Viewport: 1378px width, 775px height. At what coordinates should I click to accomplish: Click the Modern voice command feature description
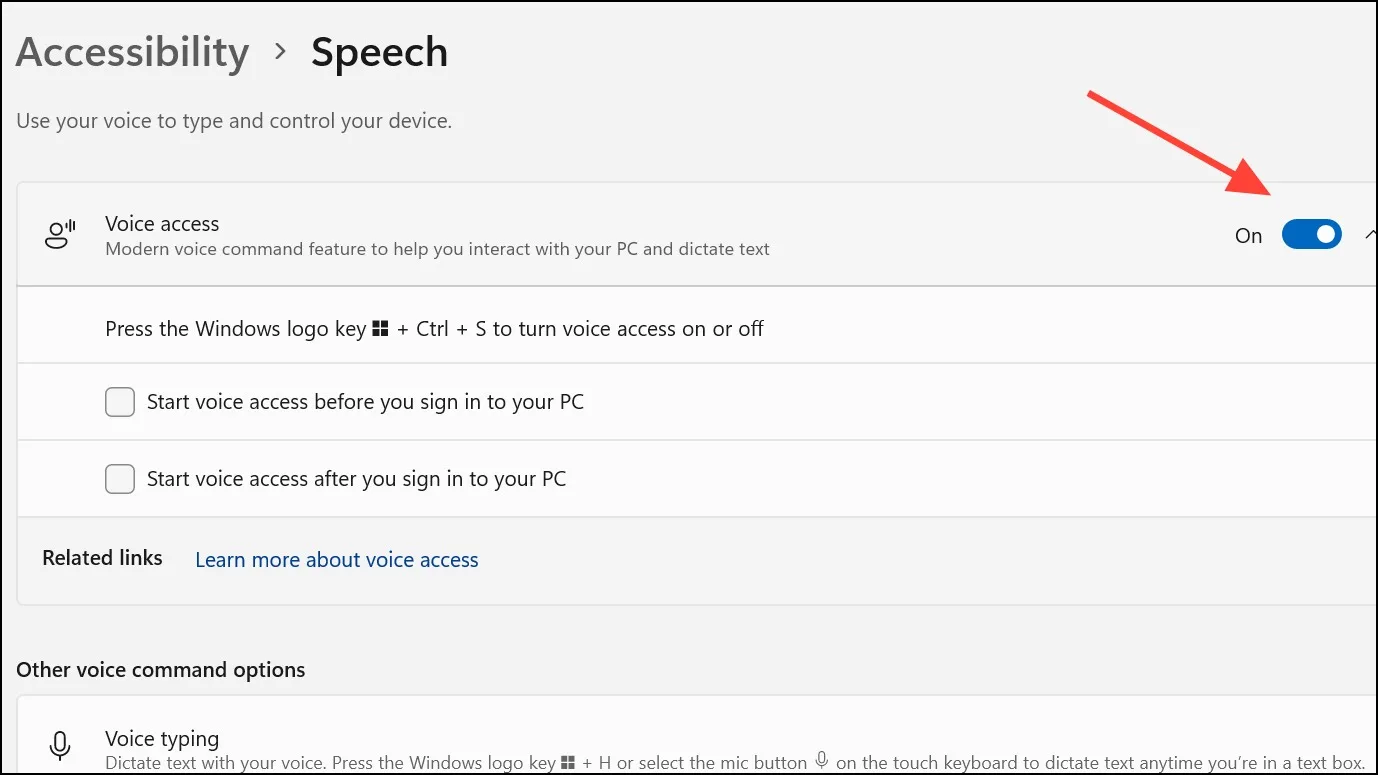pos(437,249)
